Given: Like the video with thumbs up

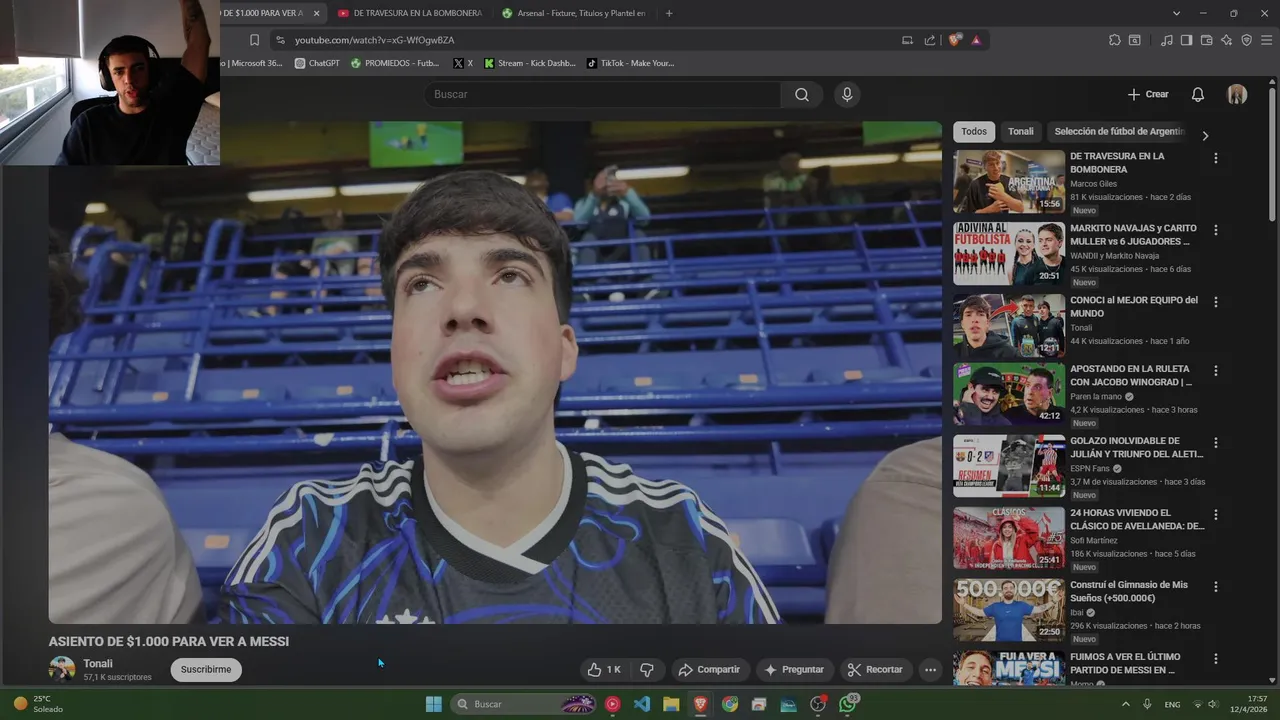Looking at the screenshot, I should coord(604,670).
